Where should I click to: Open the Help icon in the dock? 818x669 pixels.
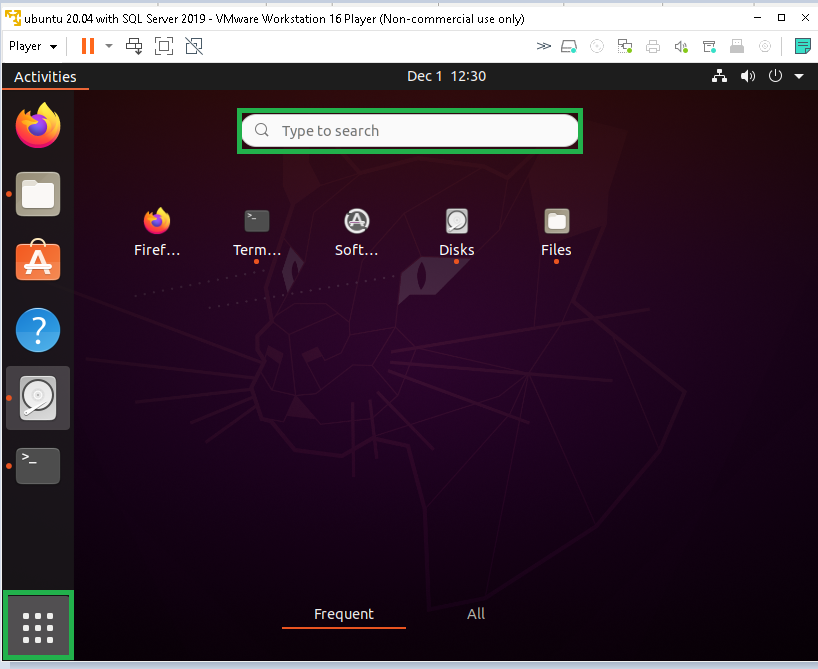pyautogui.click(x=38, y=330)
